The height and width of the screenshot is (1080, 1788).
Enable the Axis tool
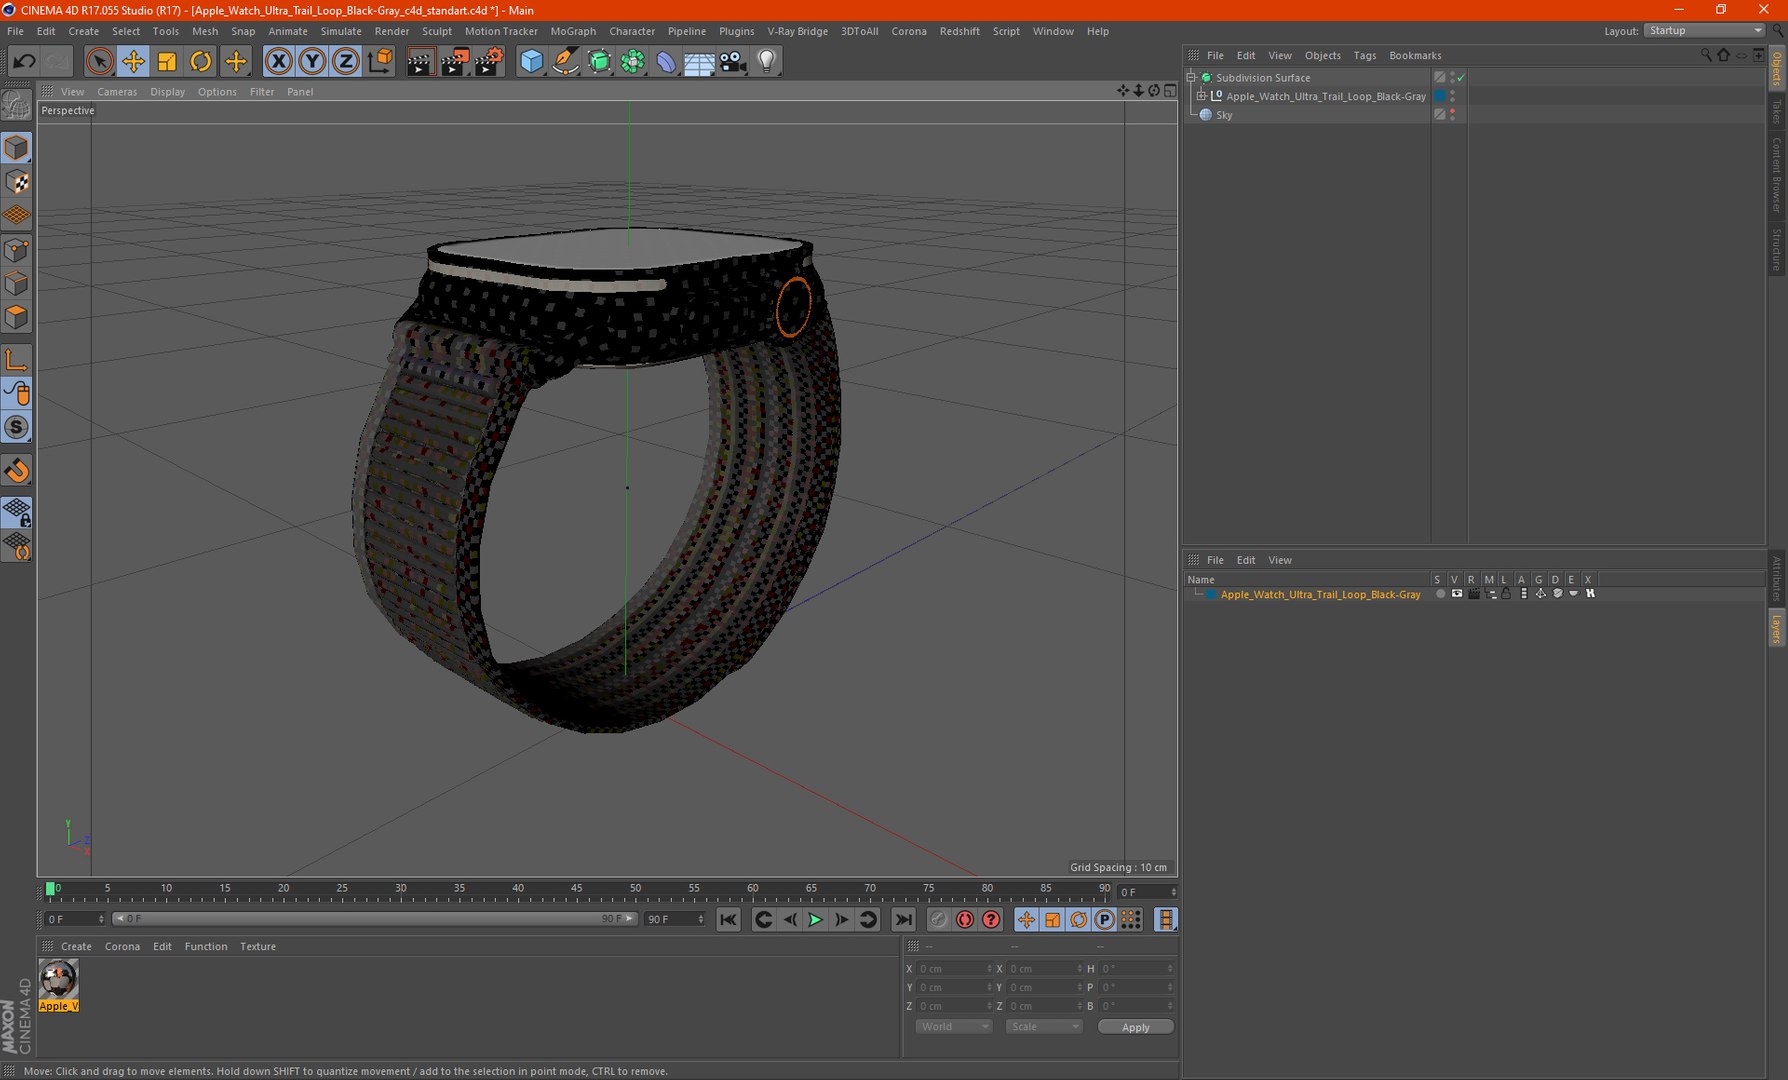[17, 360]
